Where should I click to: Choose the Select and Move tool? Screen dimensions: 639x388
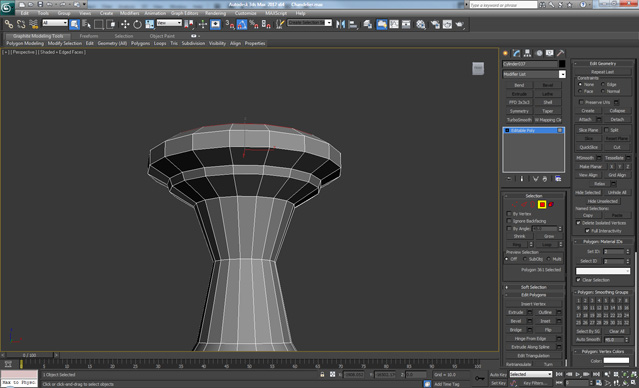click(125, 24)
